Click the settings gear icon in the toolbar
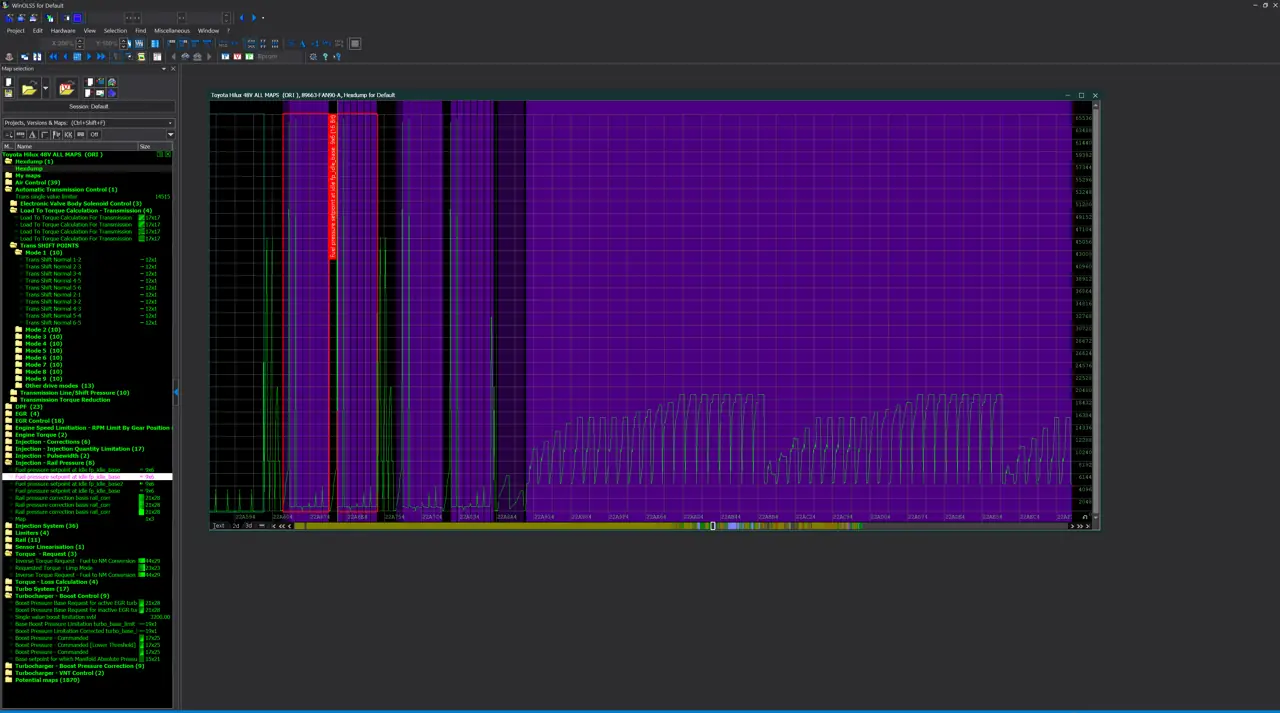The width and height of the screenshot is (1280, 713). (313, 57)
